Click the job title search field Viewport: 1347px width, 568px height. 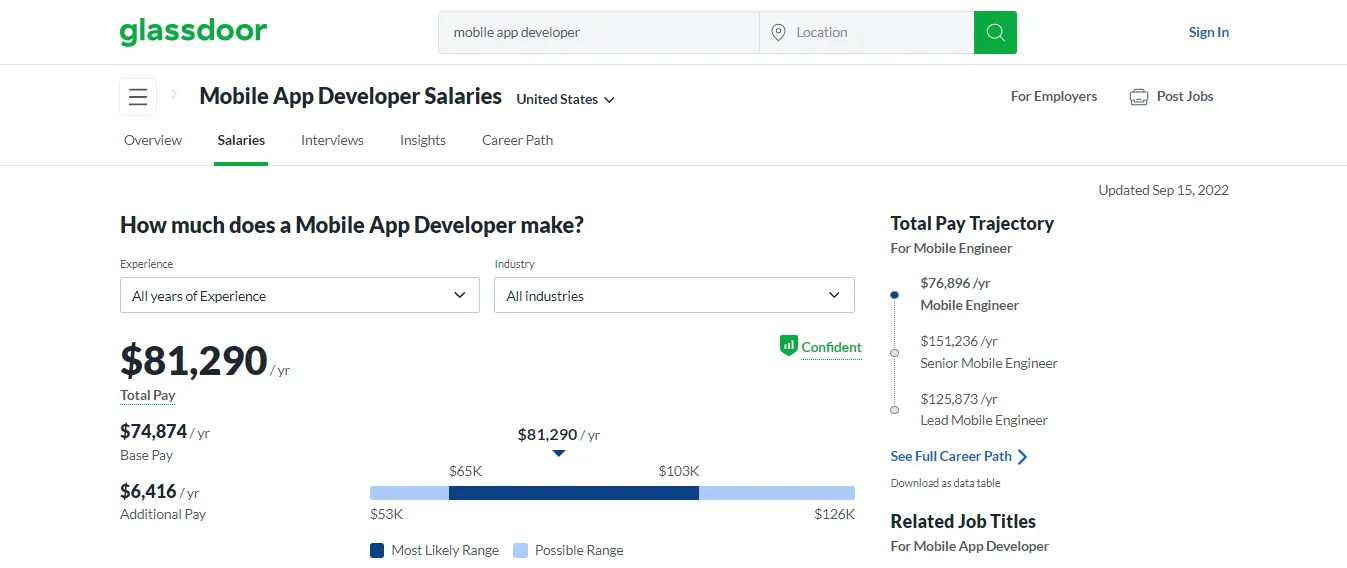click(599, 32)
